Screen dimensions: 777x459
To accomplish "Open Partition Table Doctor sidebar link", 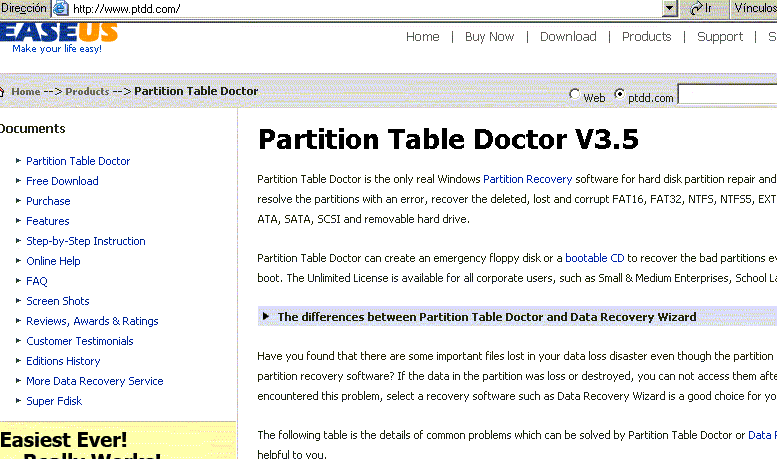I will (78, 161).
